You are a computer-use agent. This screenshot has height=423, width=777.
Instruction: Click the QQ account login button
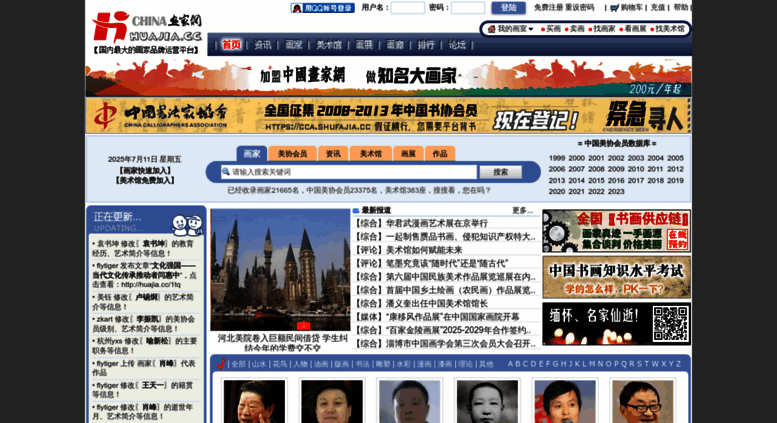pos(323,8)
